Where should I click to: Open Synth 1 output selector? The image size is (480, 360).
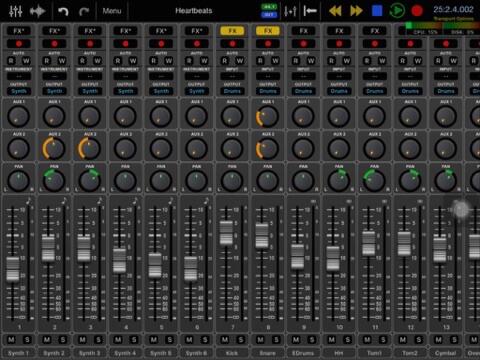(x=19, y=91)
